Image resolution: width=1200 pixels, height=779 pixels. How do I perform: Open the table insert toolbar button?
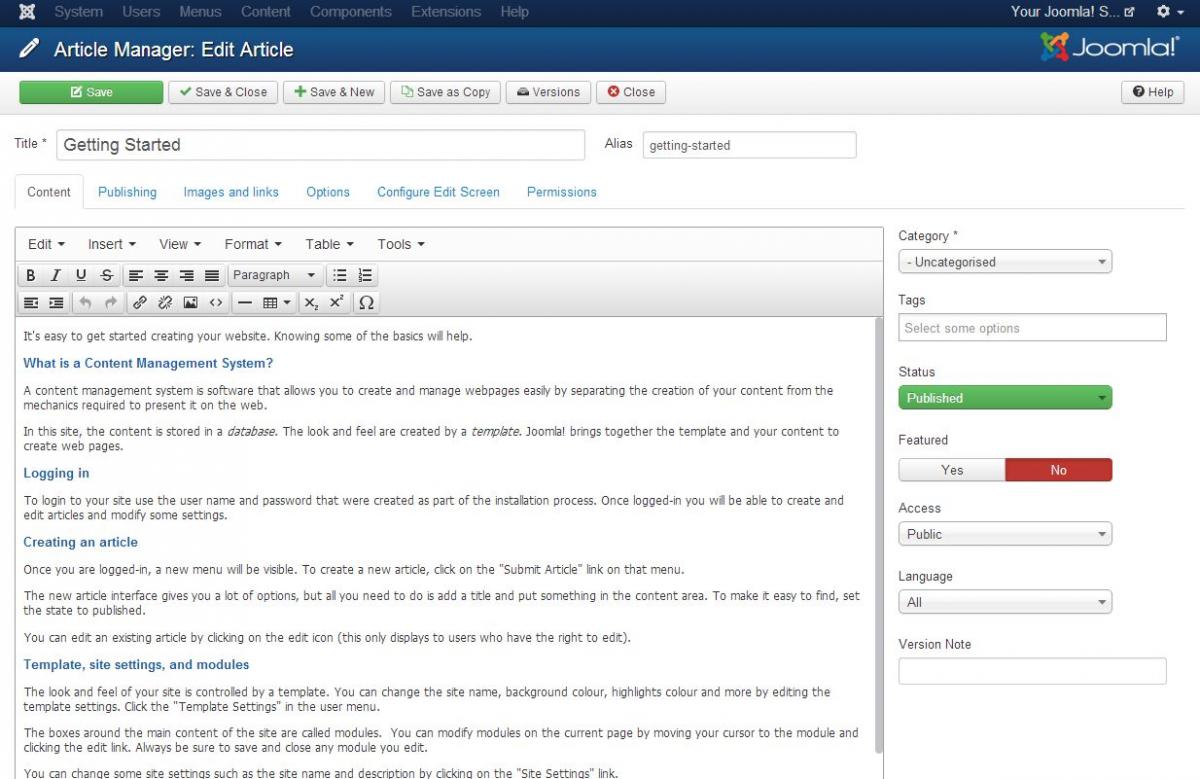click(x=276, y=302)
